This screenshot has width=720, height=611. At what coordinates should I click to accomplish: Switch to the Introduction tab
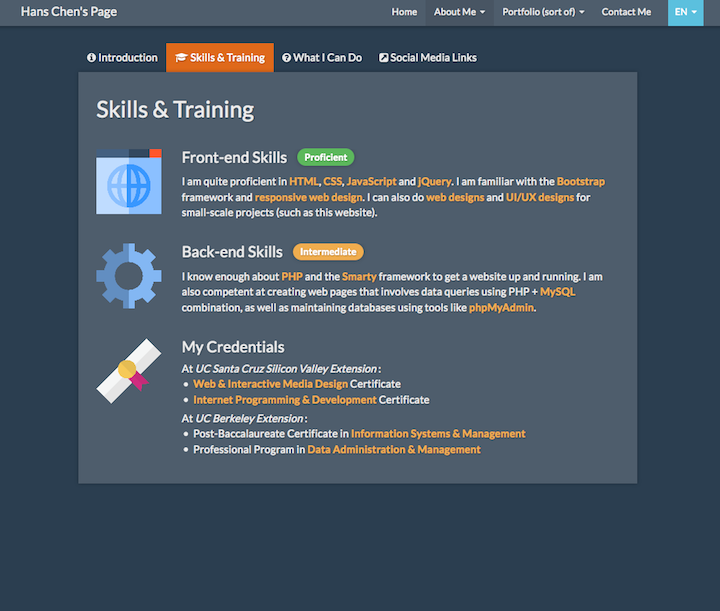(x=122, y=58)
